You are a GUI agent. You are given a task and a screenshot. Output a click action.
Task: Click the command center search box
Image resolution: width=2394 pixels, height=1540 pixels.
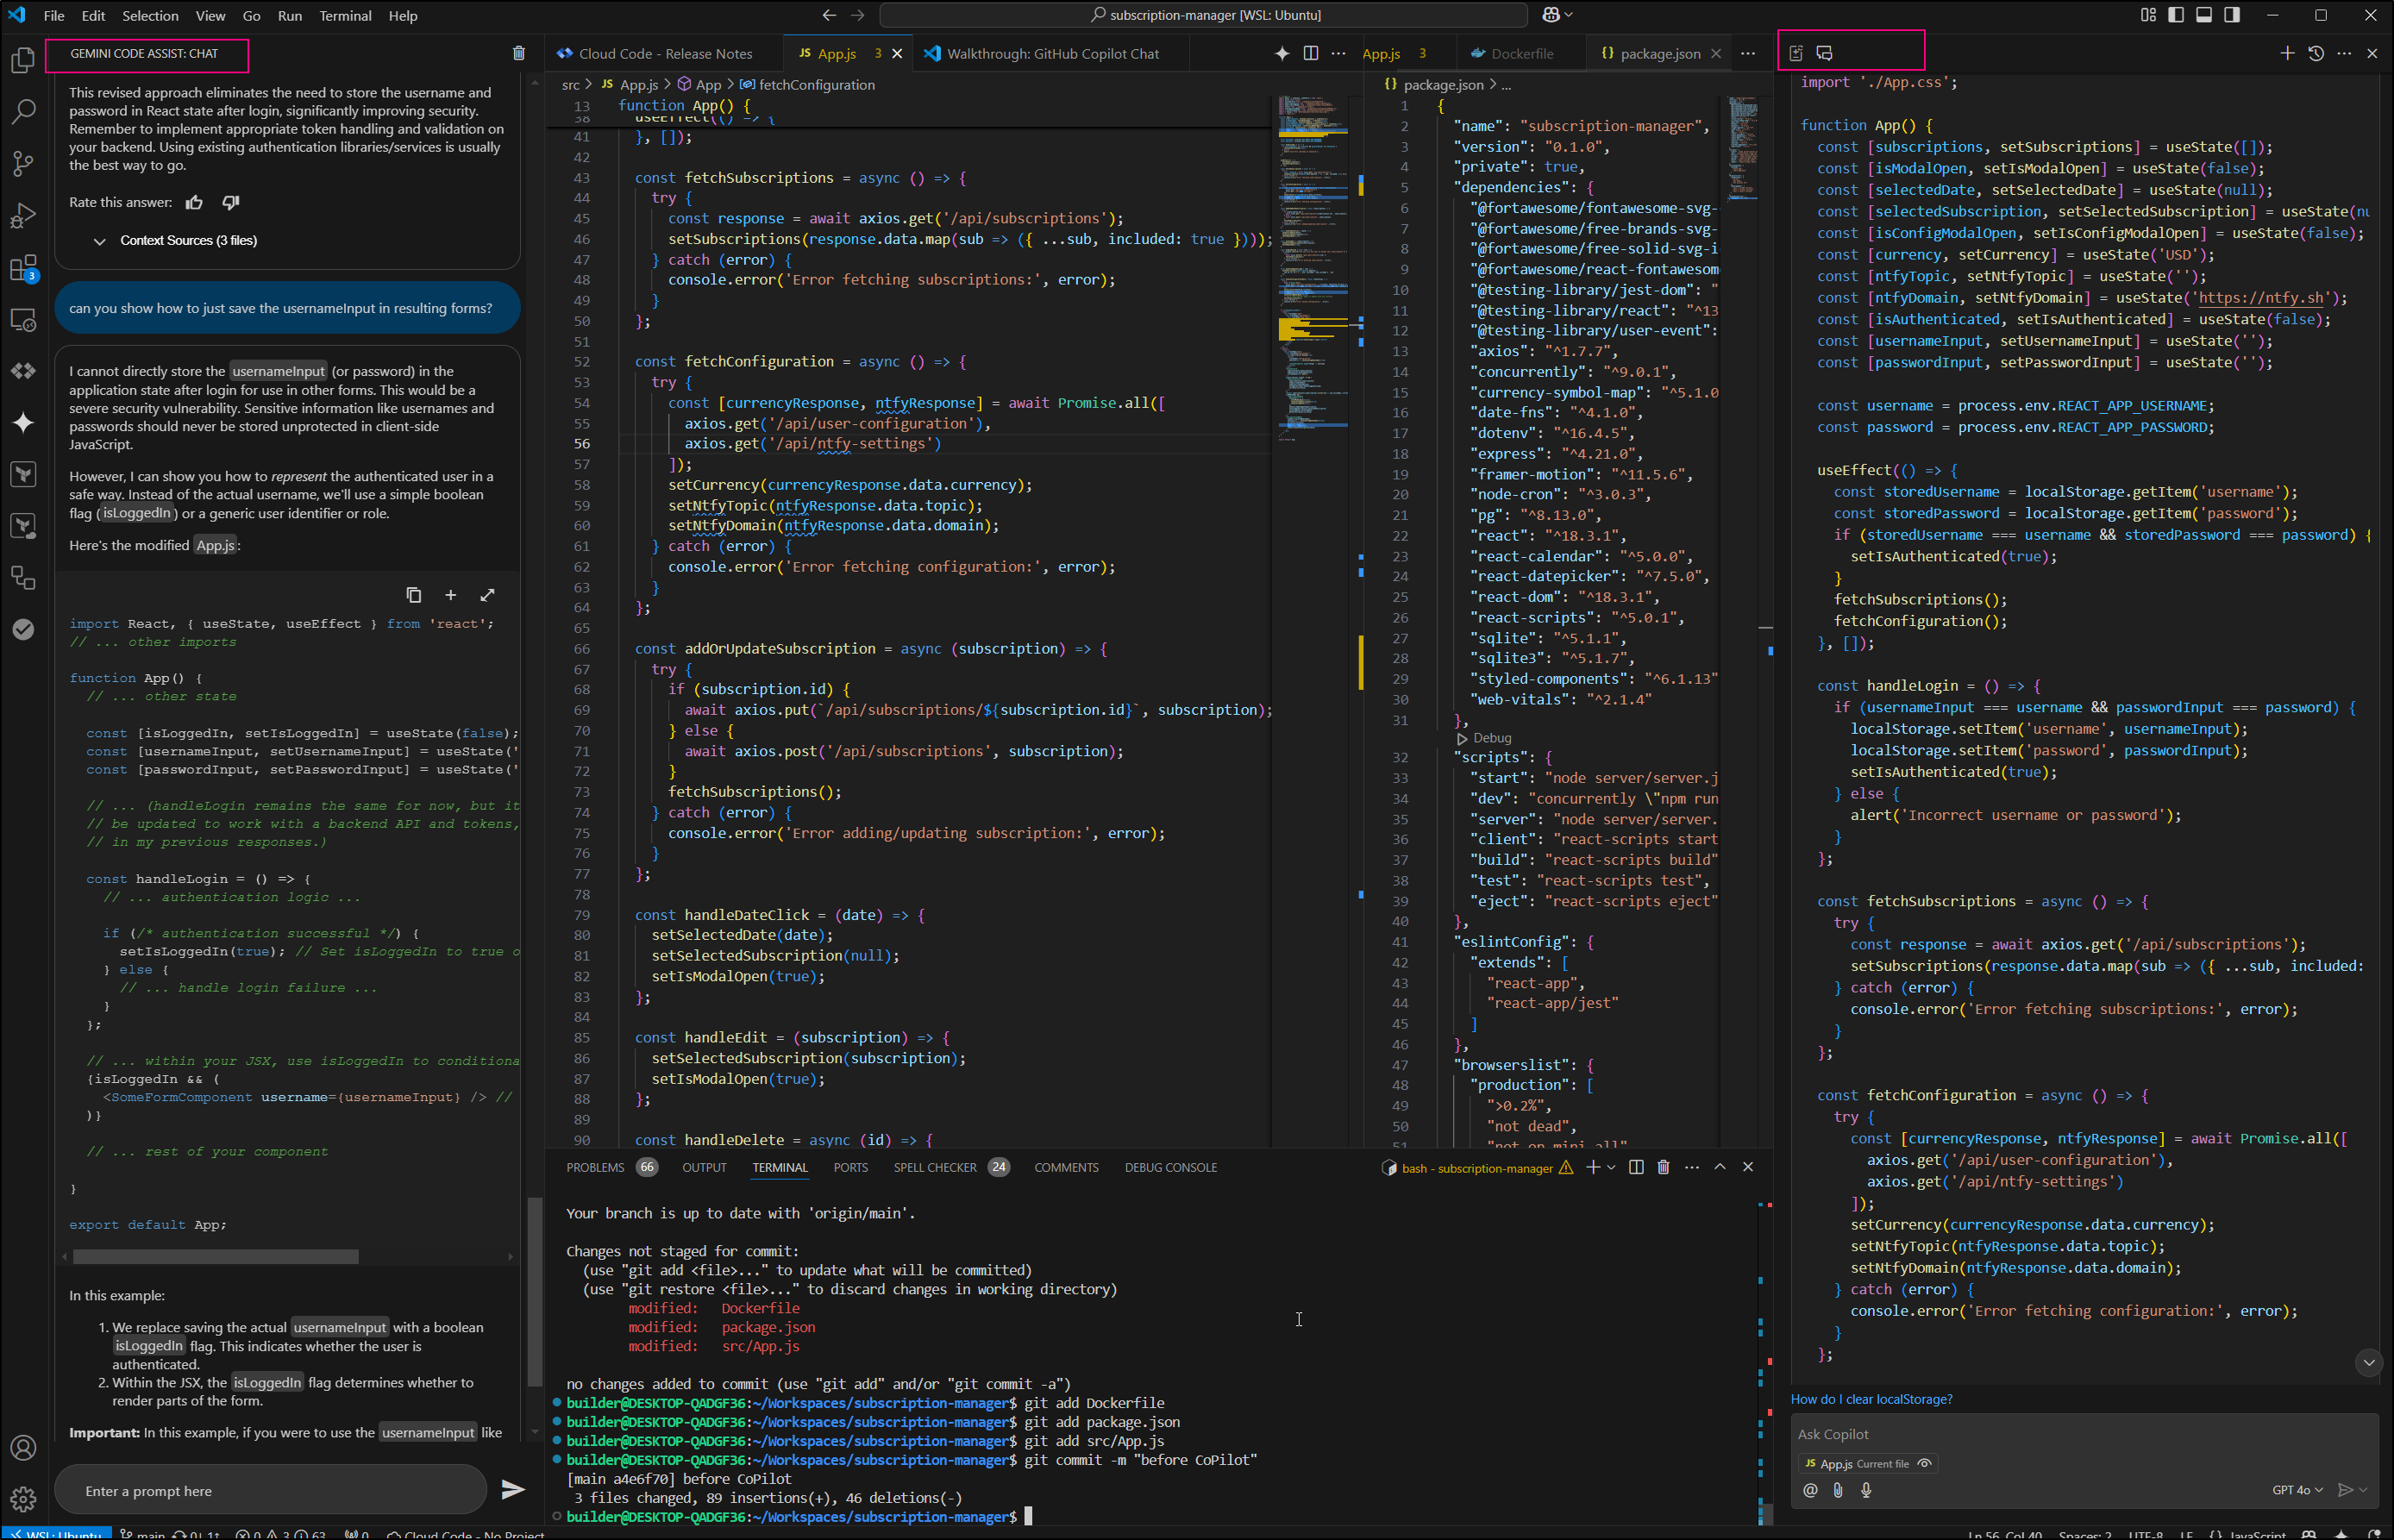(1203, 15)
